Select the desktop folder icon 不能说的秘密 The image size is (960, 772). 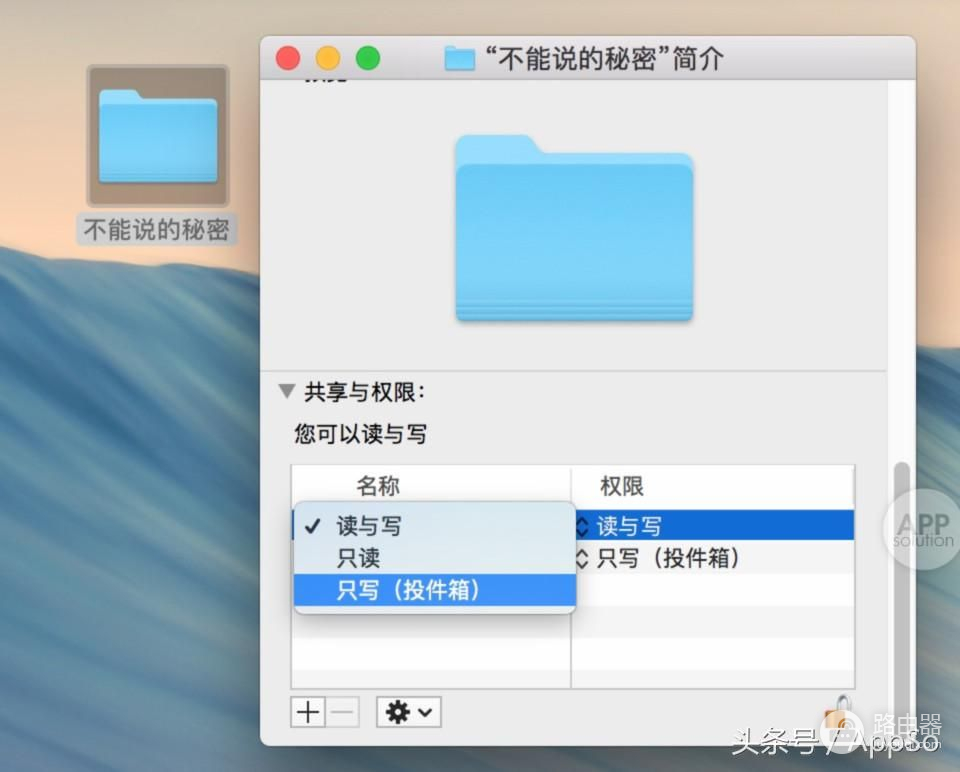[x=158, y=137]
